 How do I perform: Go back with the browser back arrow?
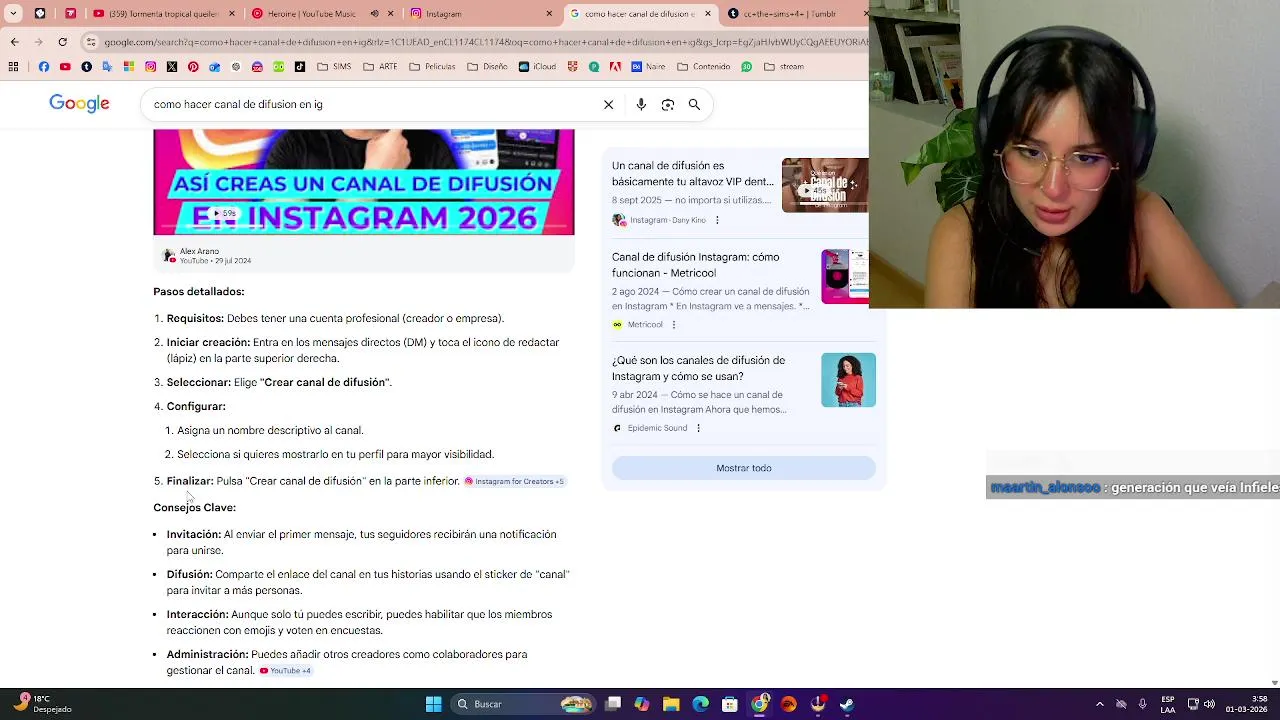click(14, 42)
